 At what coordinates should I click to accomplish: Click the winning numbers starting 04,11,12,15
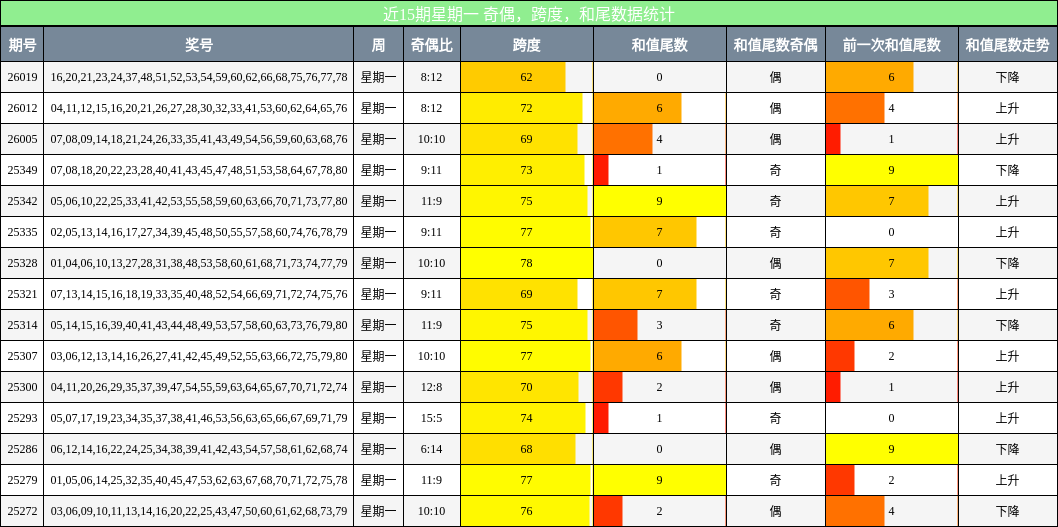[x=199, y=108]
